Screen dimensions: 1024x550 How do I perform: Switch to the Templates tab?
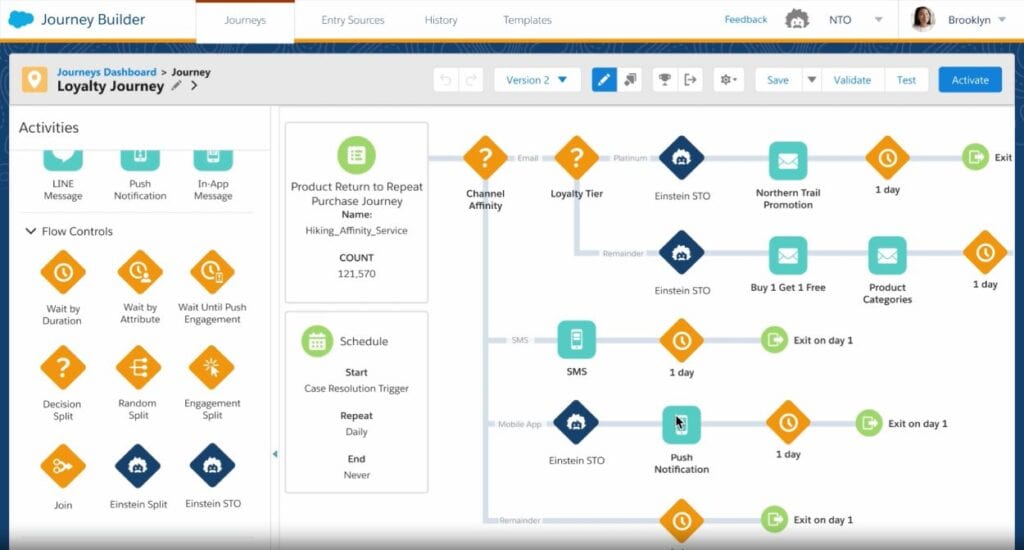point(527,20)
